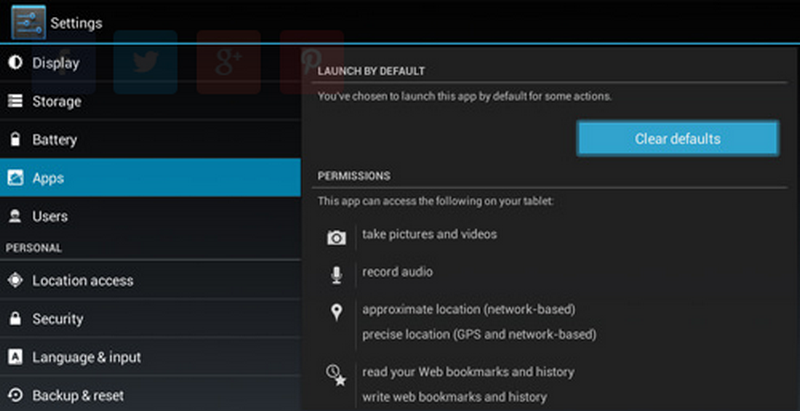
Task: Click the Backup & reset icon
Action: coord(15,395)
